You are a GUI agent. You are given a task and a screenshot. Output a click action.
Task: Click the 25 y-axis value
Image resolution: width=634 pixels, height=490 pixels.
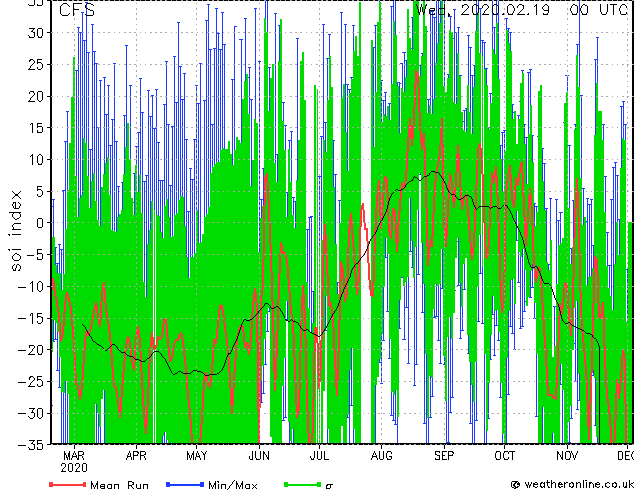click(x=36, y=64)
